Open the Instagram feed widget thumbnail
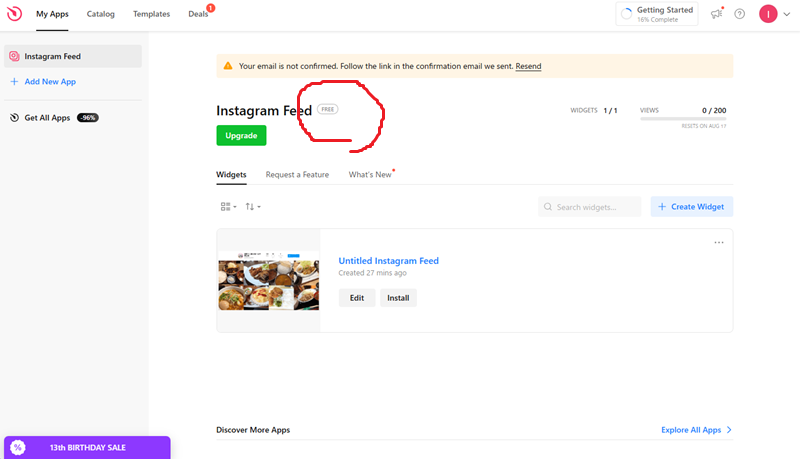Screen dimensions: 800x459 (269, 280)
